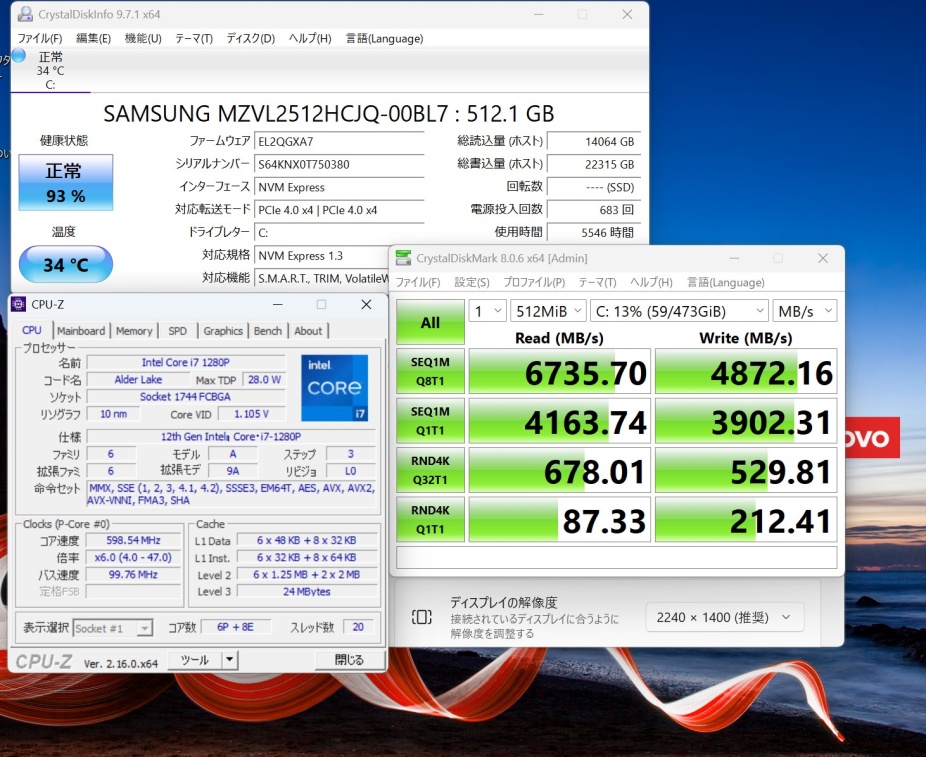The image size is (926, 757).
Task: Click total host reads value 14064 GB
Action: click(594, 142)
